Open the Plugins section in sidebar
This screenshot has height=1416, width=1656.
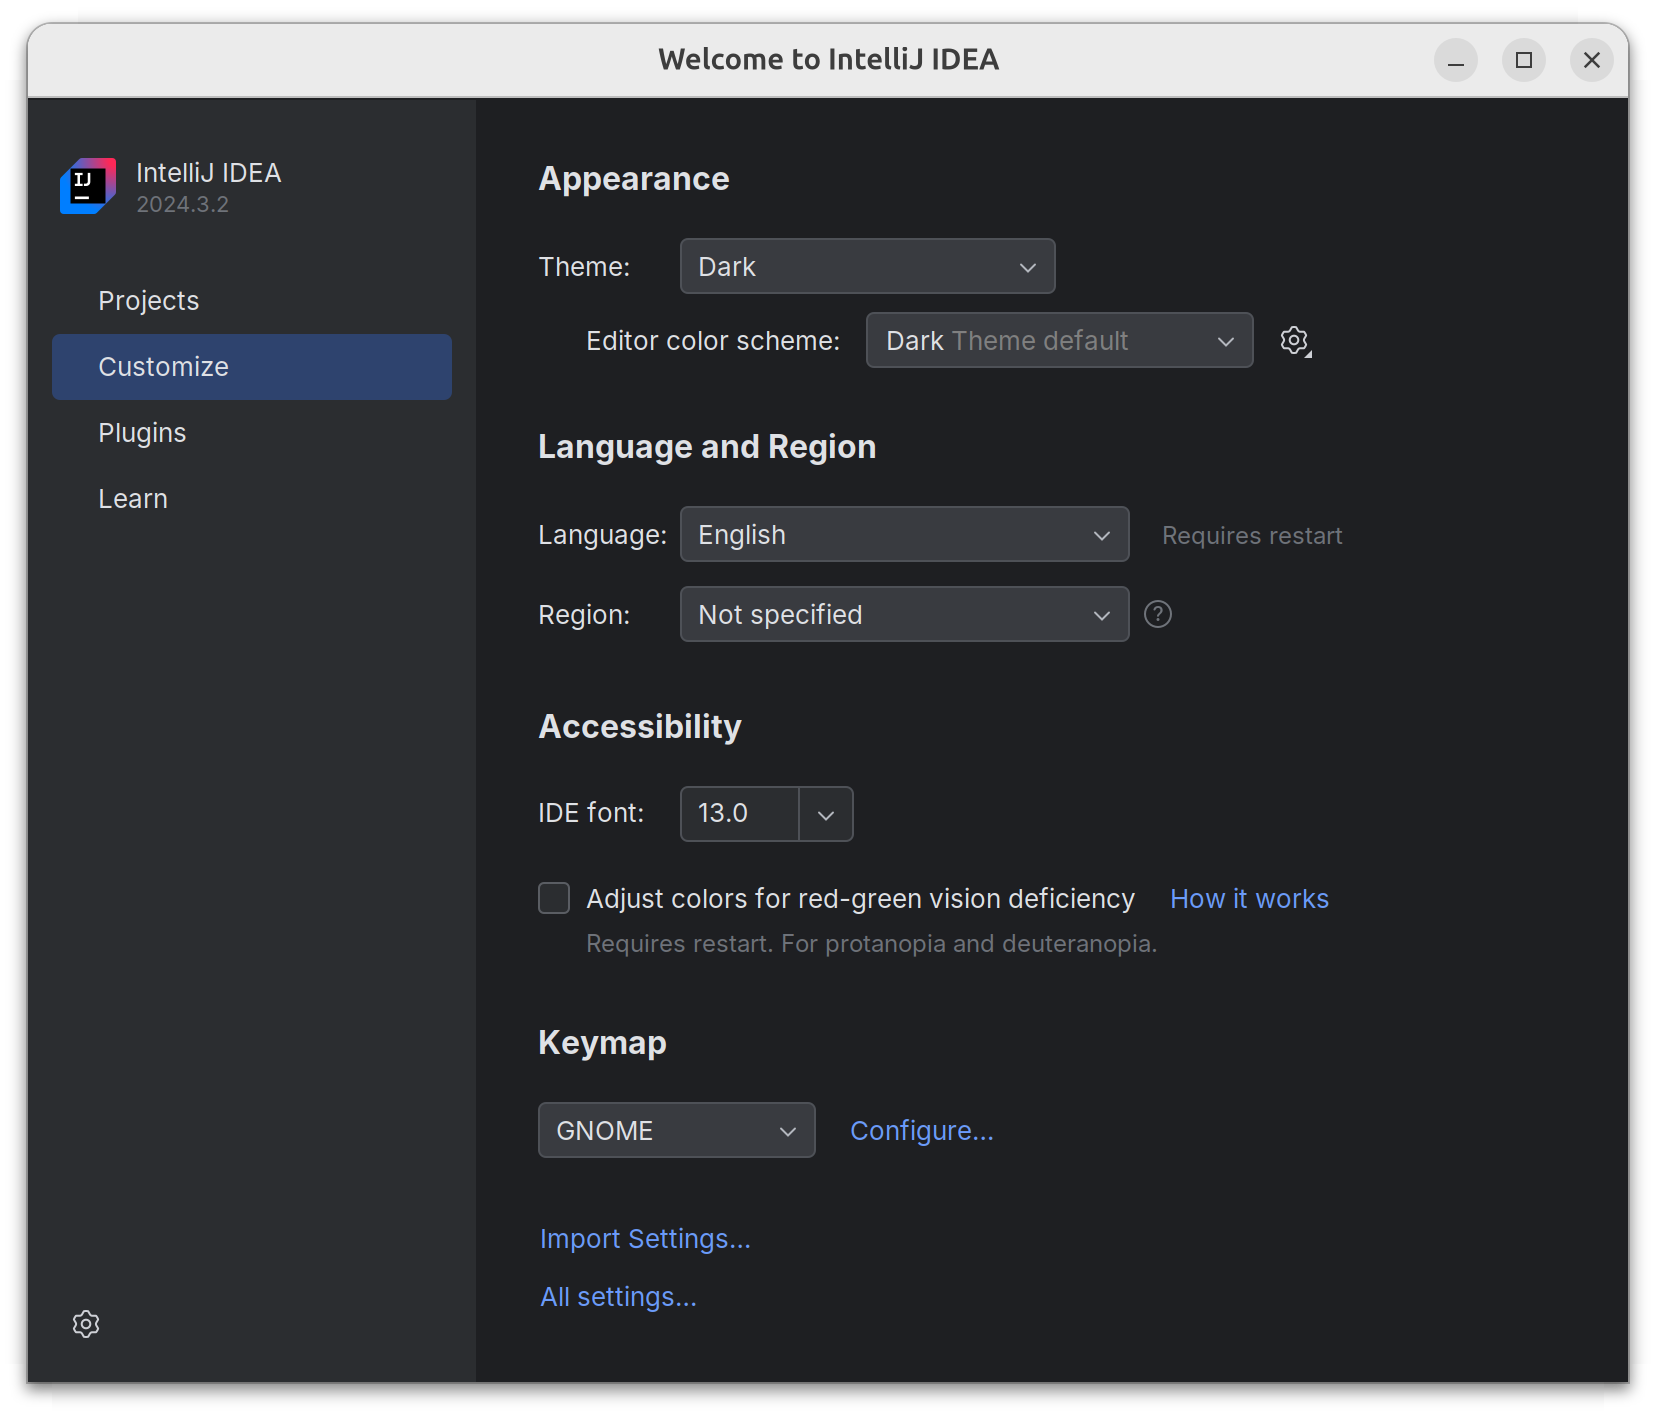point(142,433)
